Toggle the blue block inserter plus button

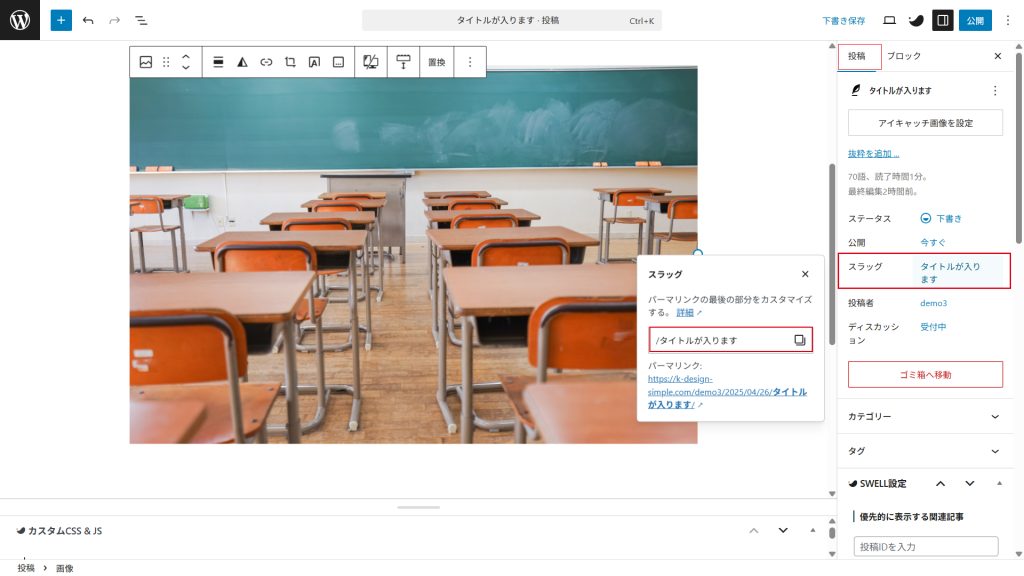click(x=61, y=20)
